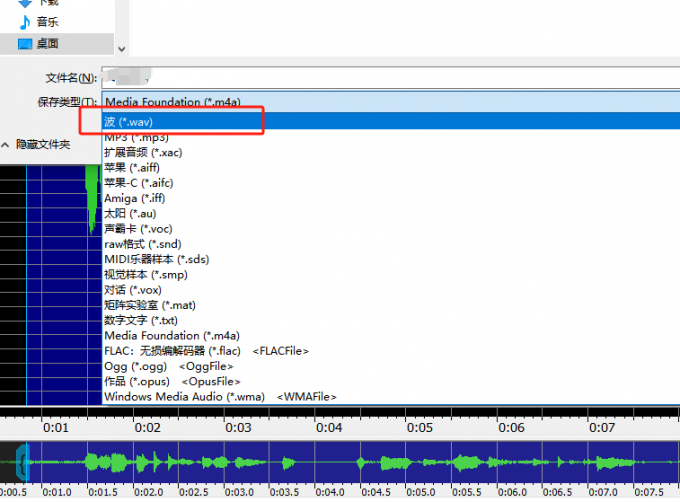Click navigation pane scroll down arrow
This screenshot has width=680, height=502.
[122, 49]
